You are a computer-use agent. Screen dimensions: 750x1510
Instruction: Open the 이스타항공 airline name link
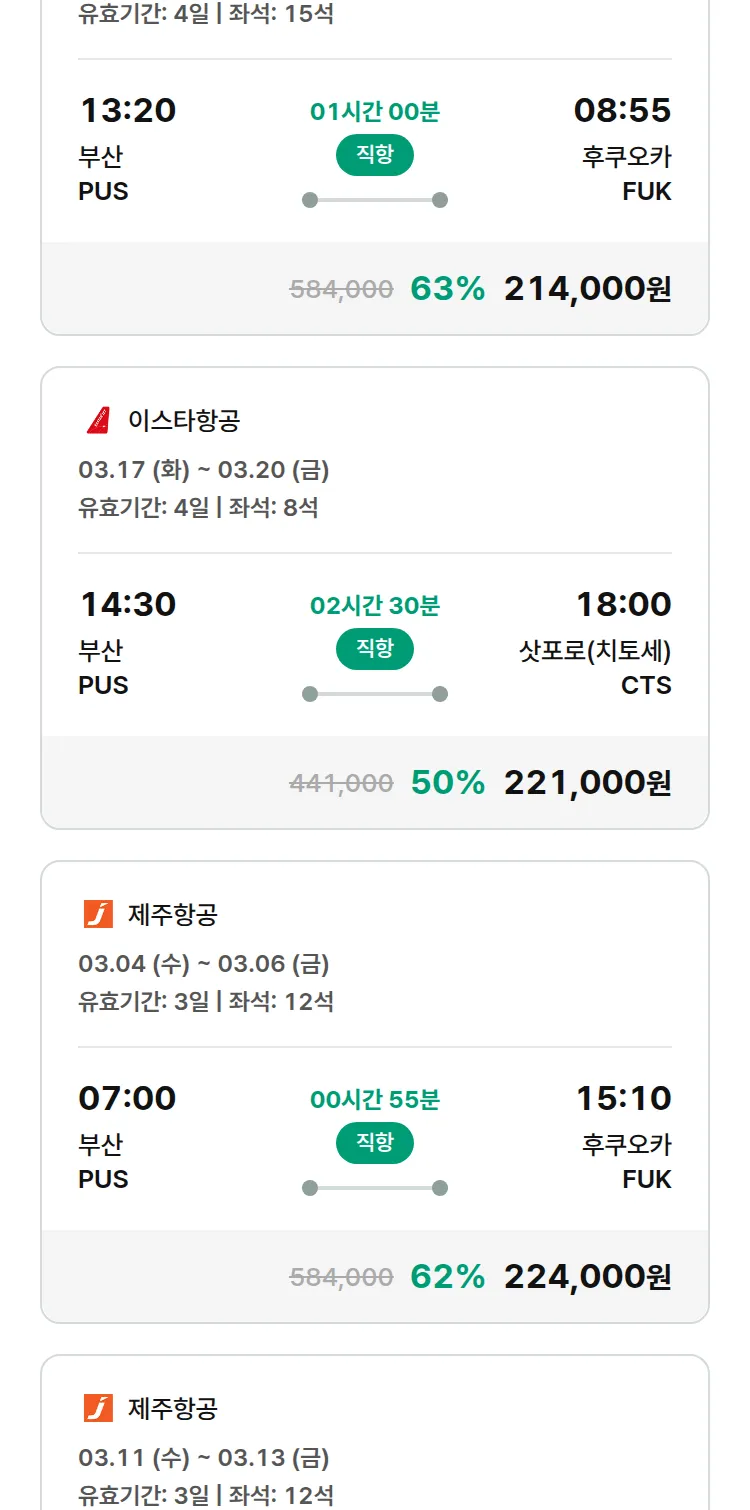pyautogui.click(x=184, y=420)
